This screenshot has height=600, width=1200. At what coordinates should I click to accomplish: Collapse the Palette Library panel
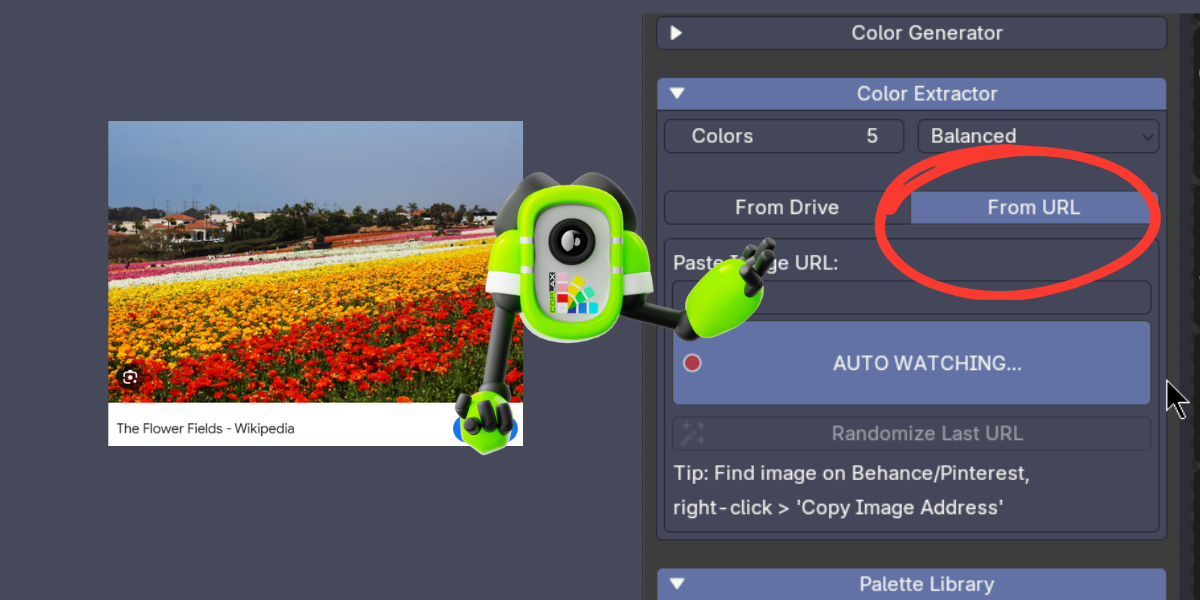(x=911, y=584)
